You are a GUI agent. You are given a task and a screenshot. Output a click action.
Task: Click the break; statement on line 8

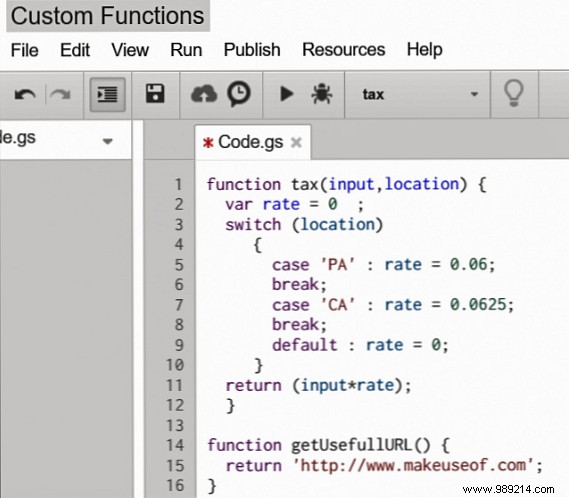[299, 324]
